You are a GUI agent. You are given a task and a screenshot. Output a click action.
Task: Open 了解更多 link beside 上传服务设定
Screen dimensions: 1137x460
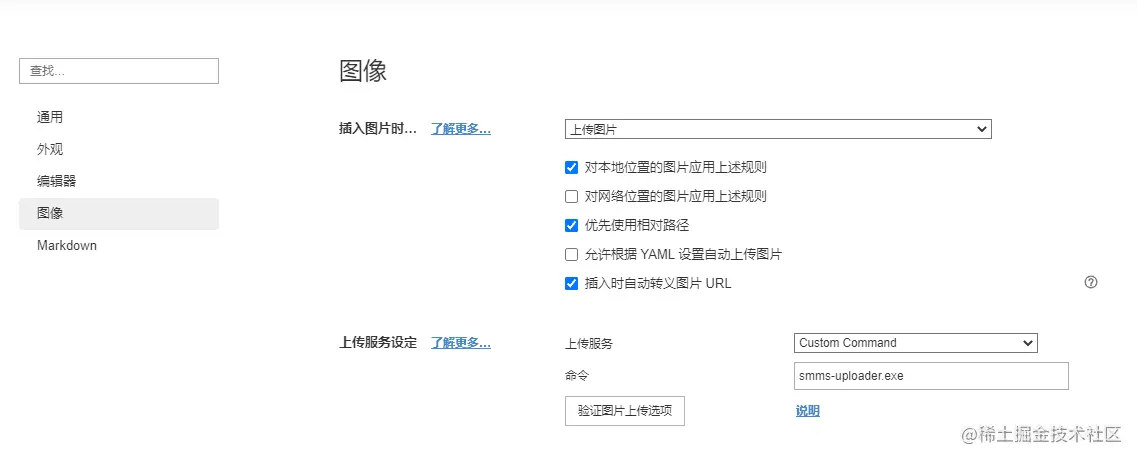pos(461,343)
